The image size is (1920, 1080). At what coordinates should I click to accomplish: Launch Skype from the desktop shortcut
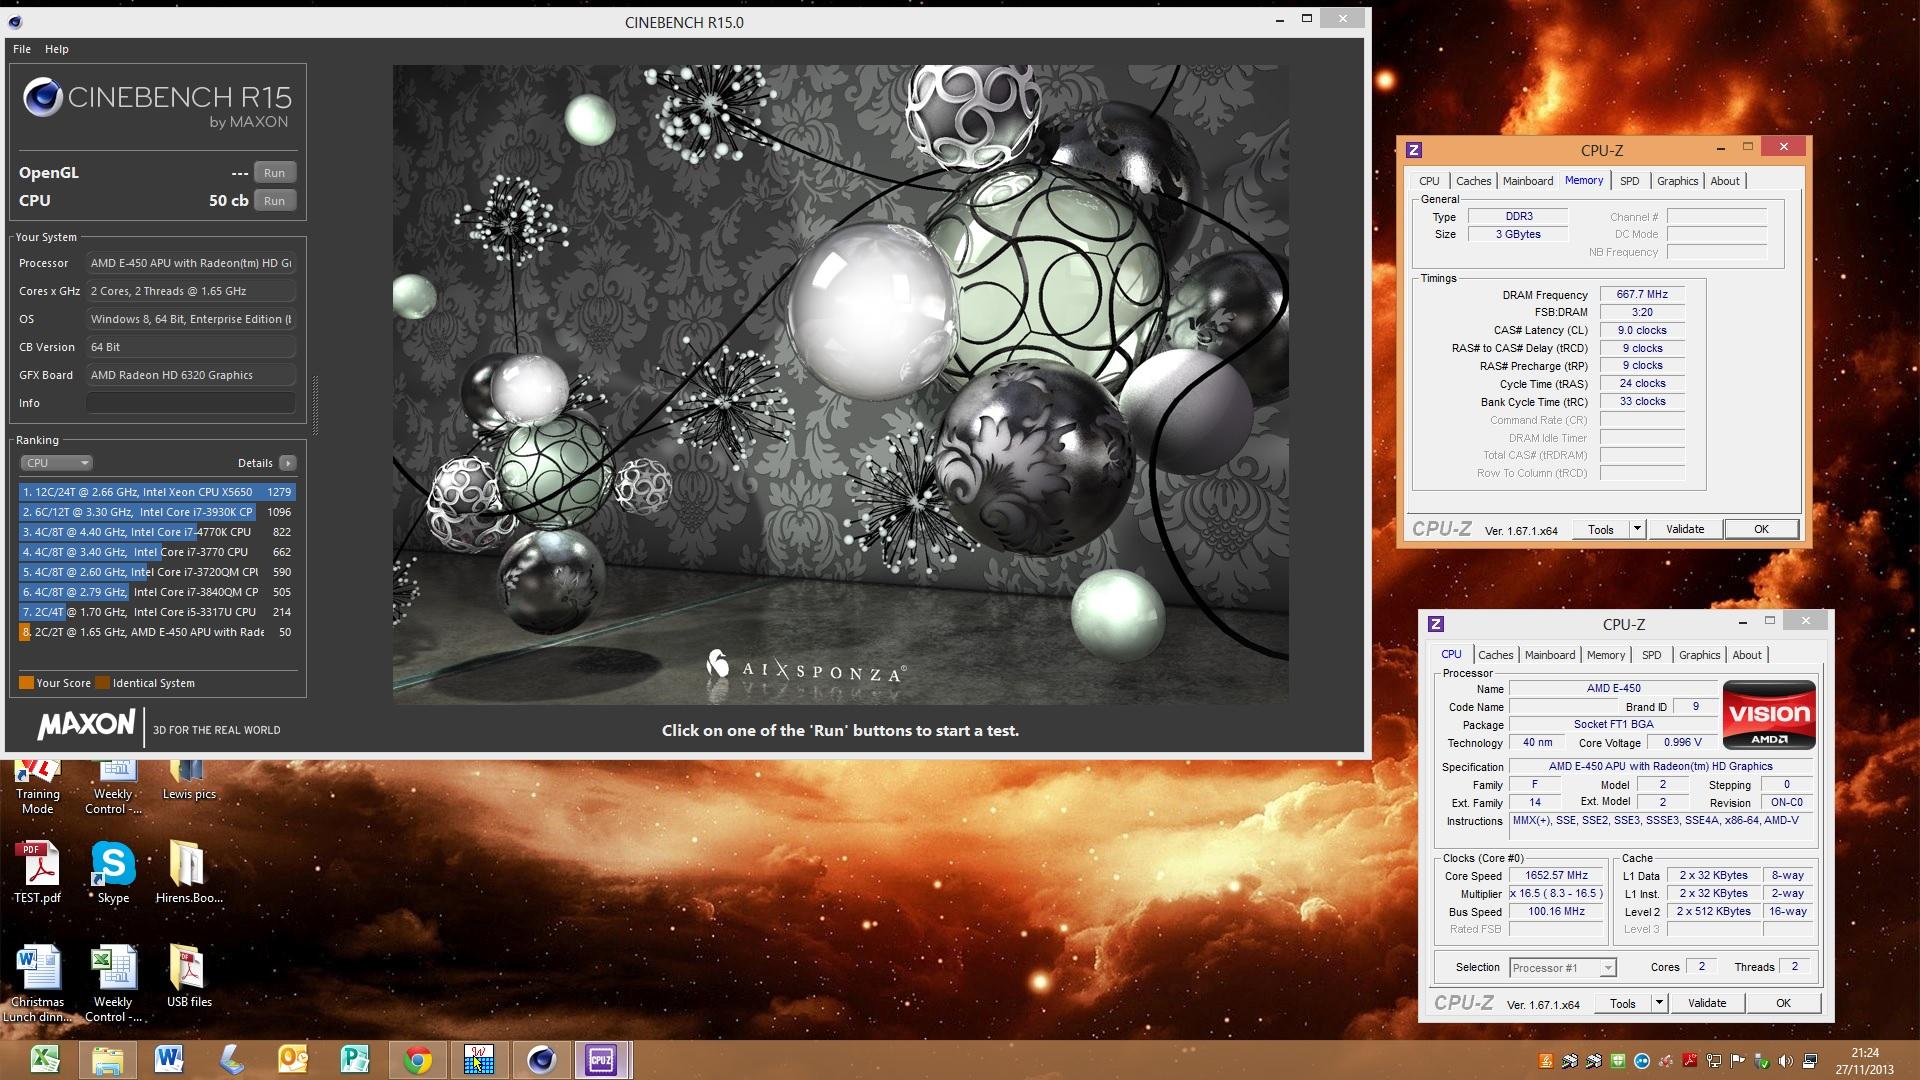click(x=113, y=872)
